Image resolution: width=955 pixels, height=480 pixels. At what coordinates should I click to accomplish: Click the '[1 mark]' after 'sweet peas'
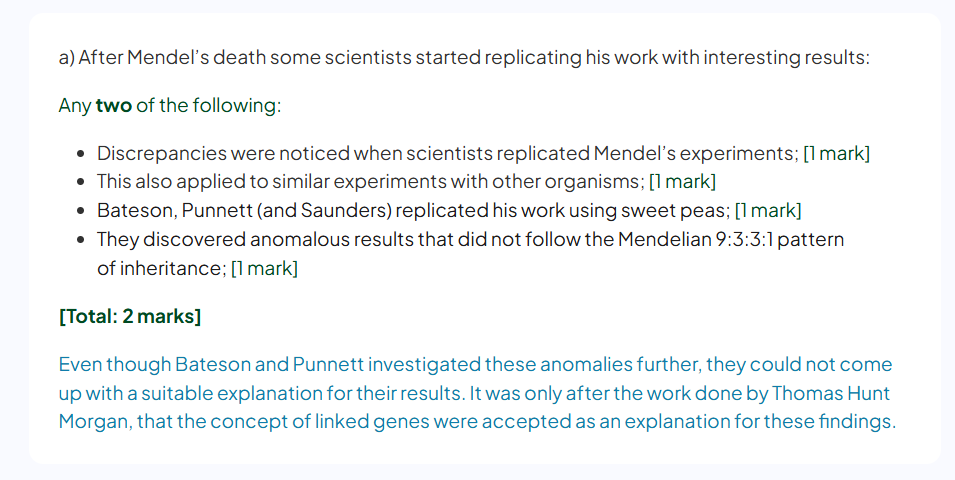768,210
